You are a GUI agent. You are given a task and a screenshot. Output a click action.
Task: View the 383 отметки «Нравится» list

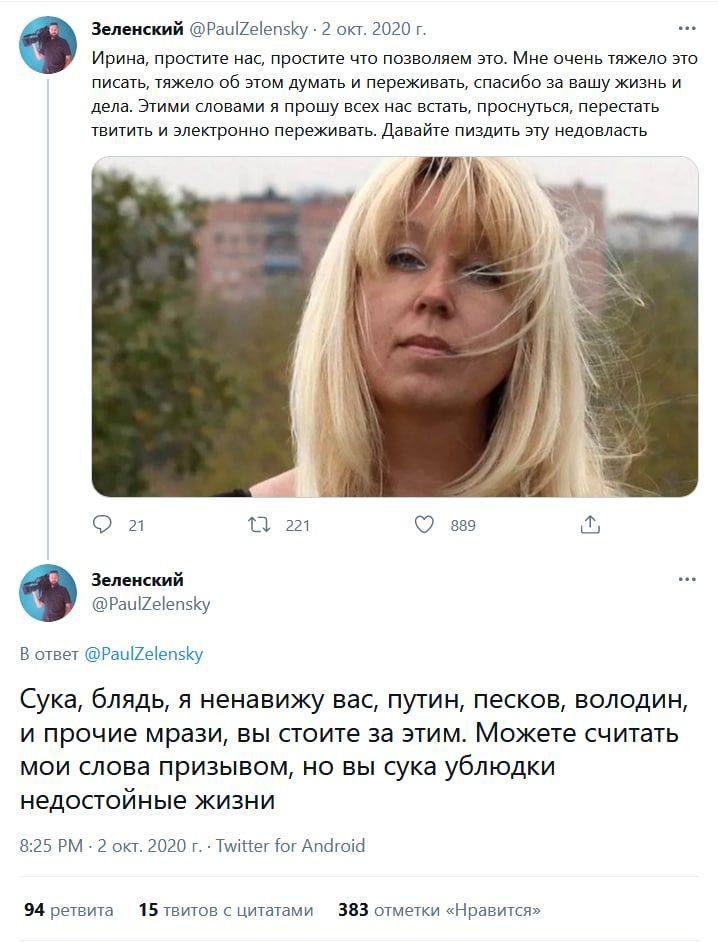coord(439,910)
